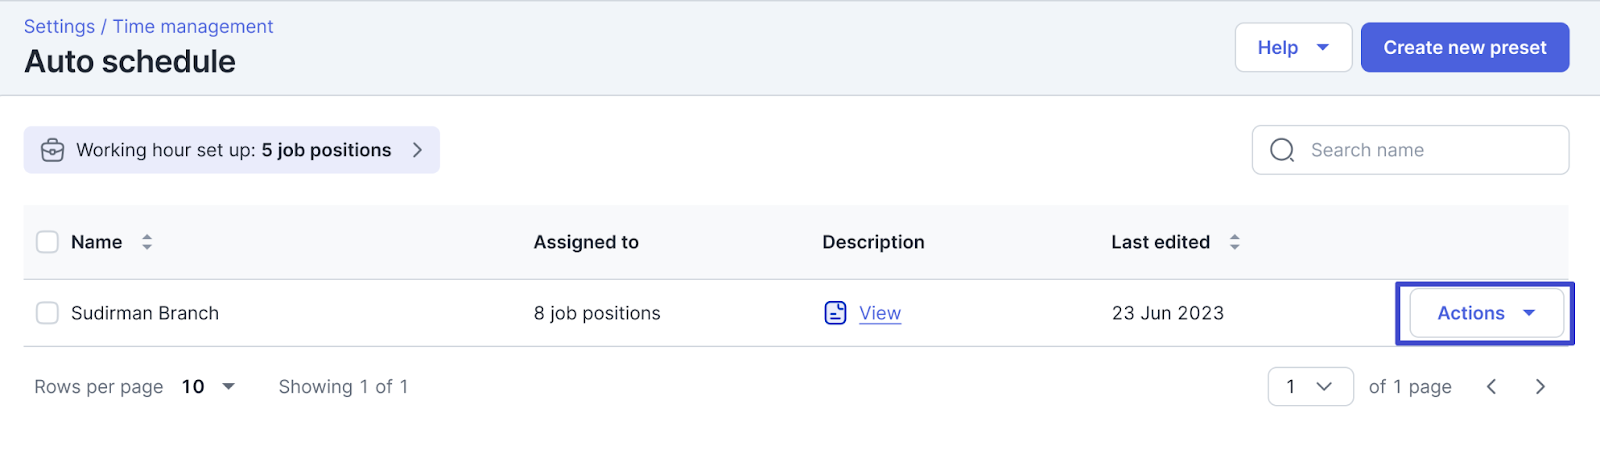
Task: Sort by Name column arrows
Action: click(x=147, y=242)
